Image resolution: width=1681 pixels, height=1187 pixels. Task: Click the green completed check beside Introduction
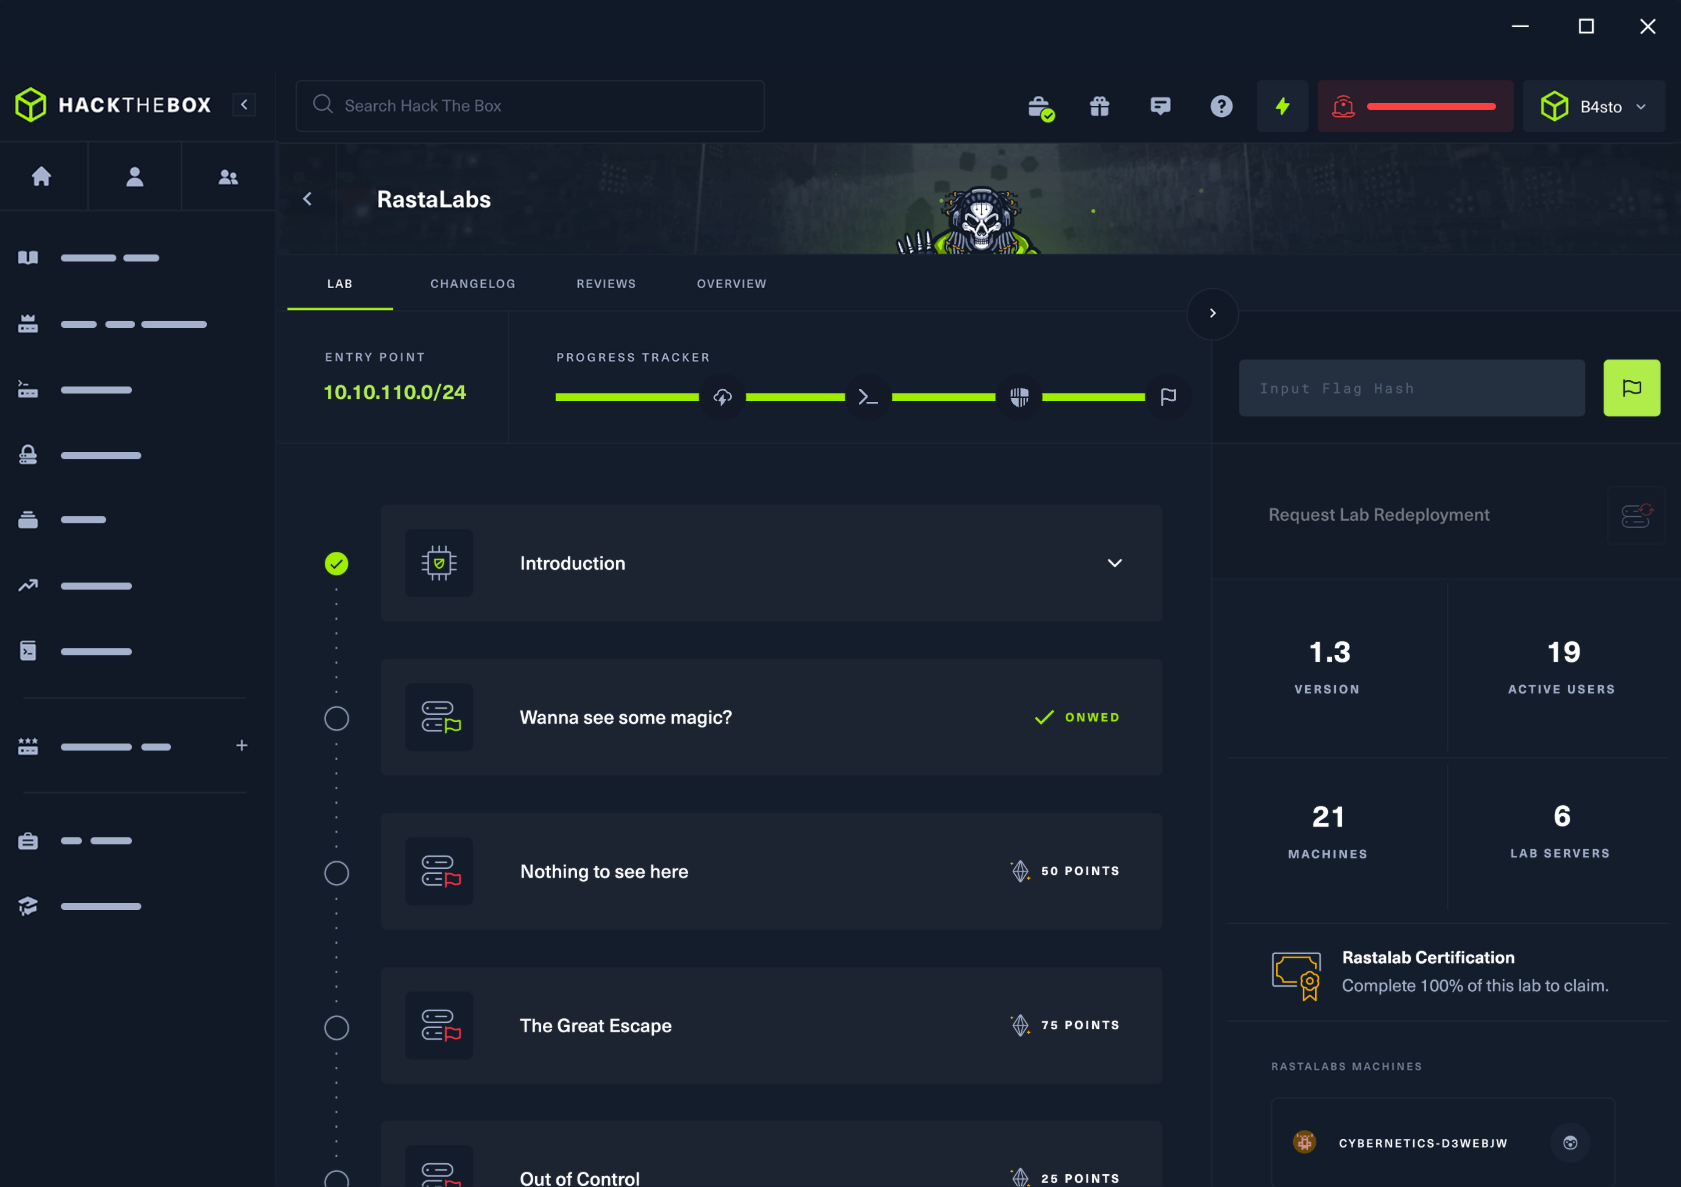tap(337, 564)
